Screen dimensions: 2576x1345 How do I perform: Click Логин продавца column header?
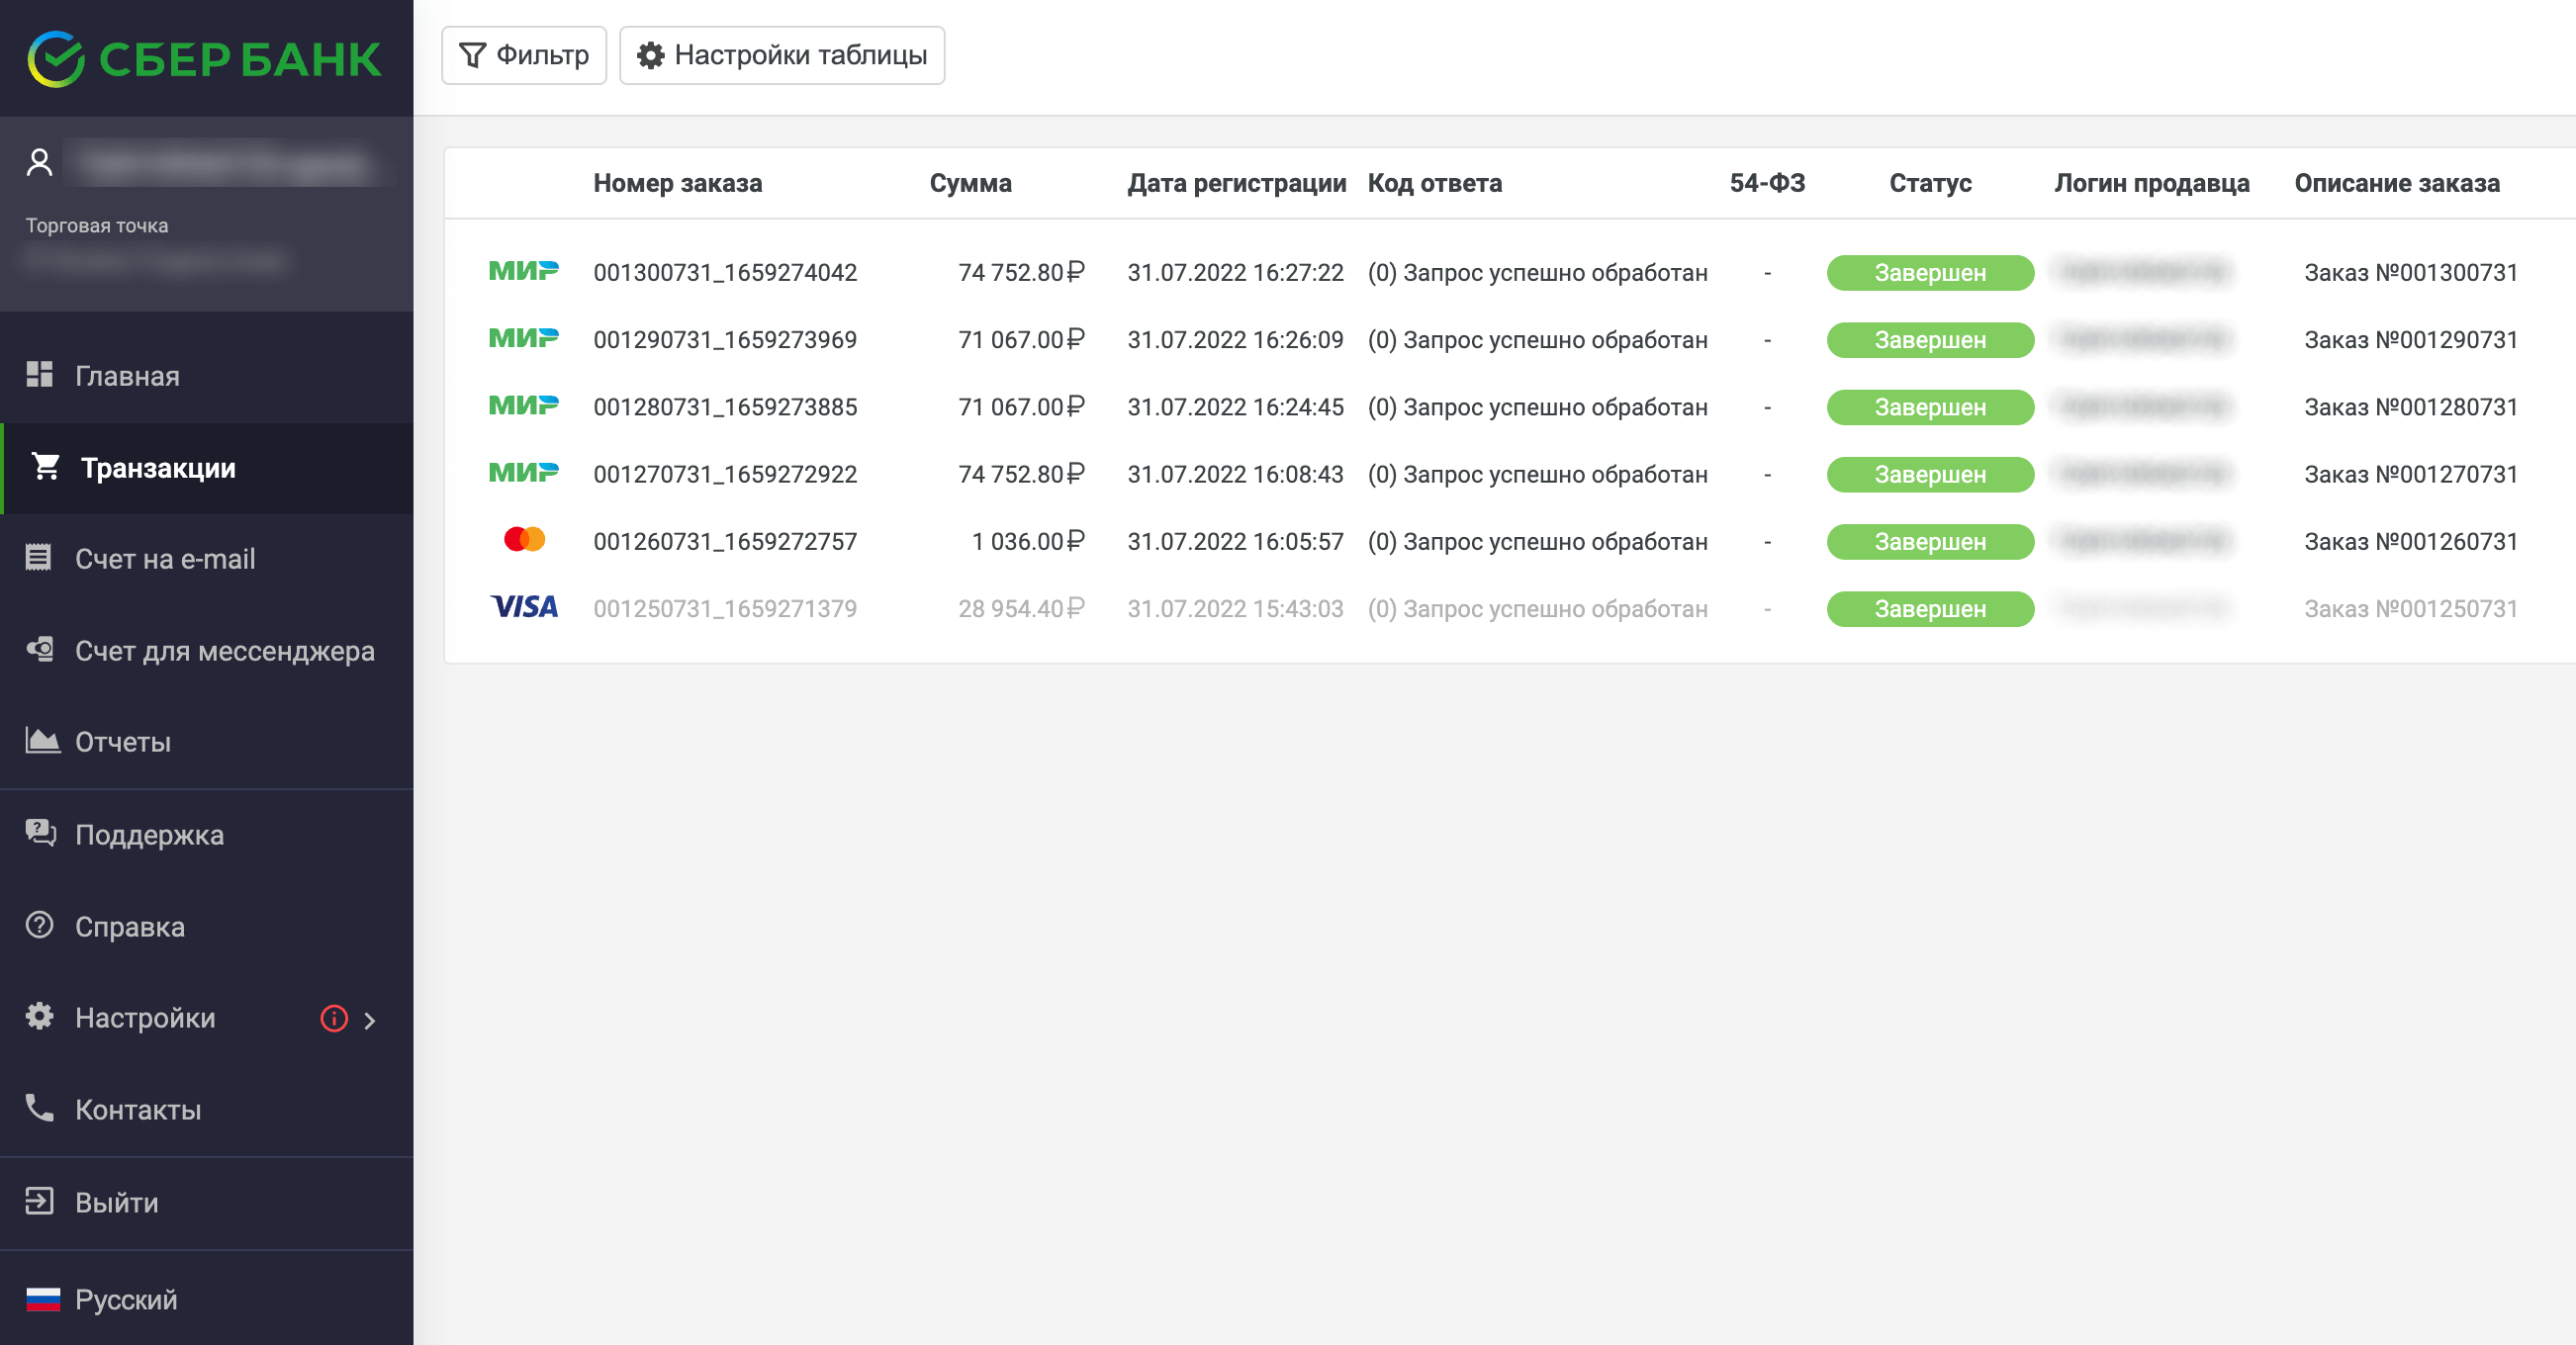pyautogui.click(x=2151, y=183)
